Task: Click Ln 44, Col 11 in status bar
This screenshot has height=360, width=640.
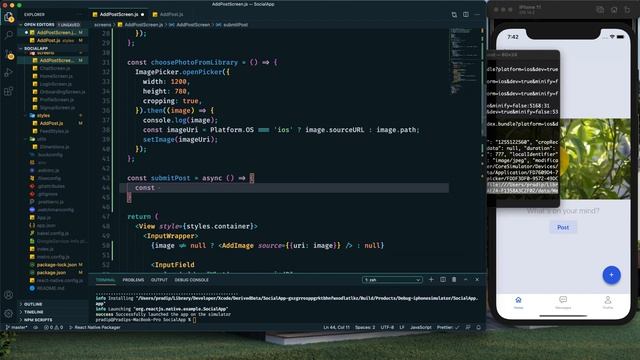Action: pos(336,327)
